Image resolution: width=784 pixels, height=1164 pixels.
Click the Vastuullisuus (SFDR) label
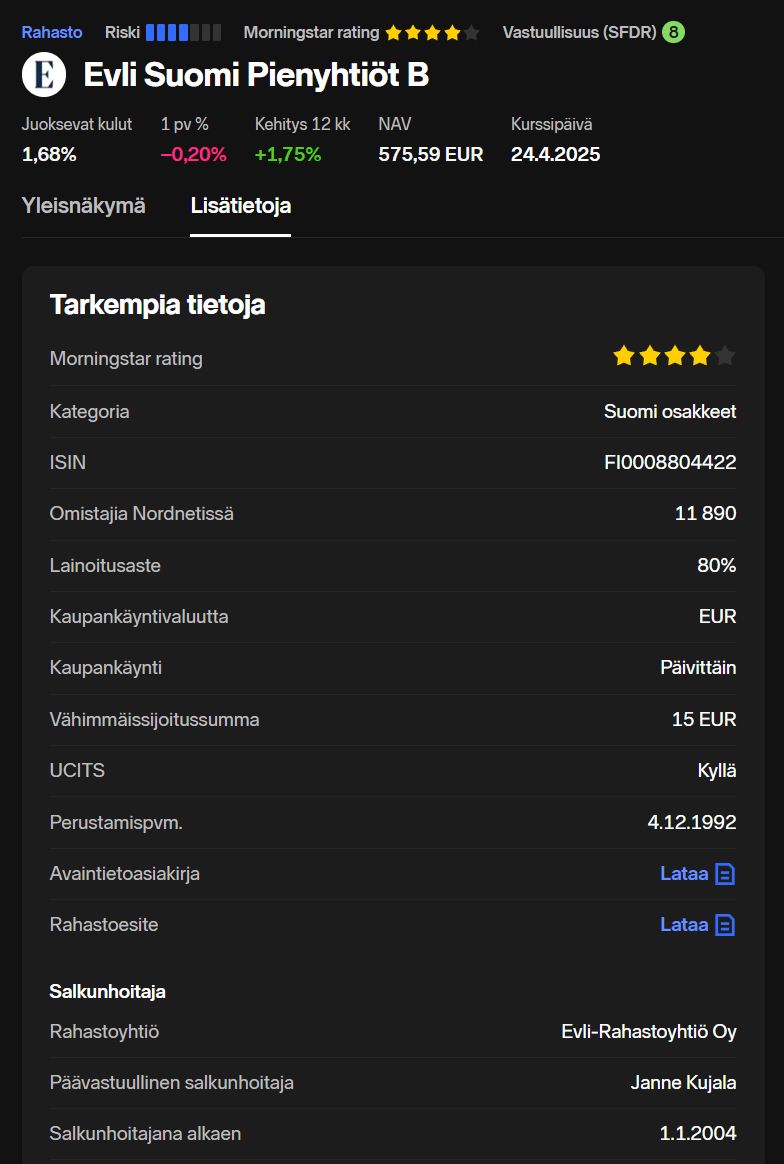(x=579, y=33)
